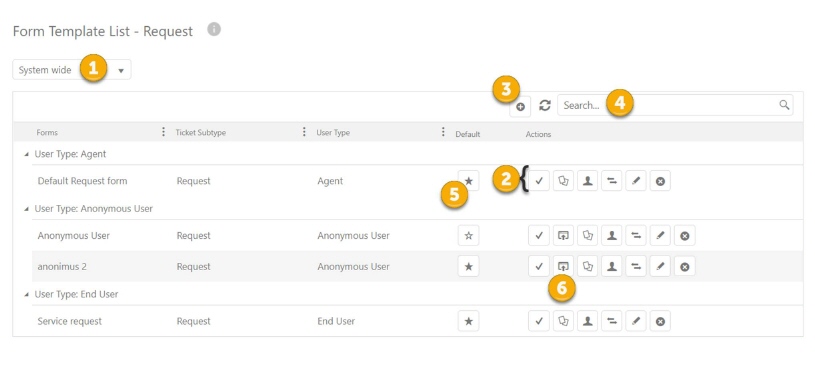Screen dimensions: 815x370
Task: Toggle default star for Default Request form
Action: [468, 181]
